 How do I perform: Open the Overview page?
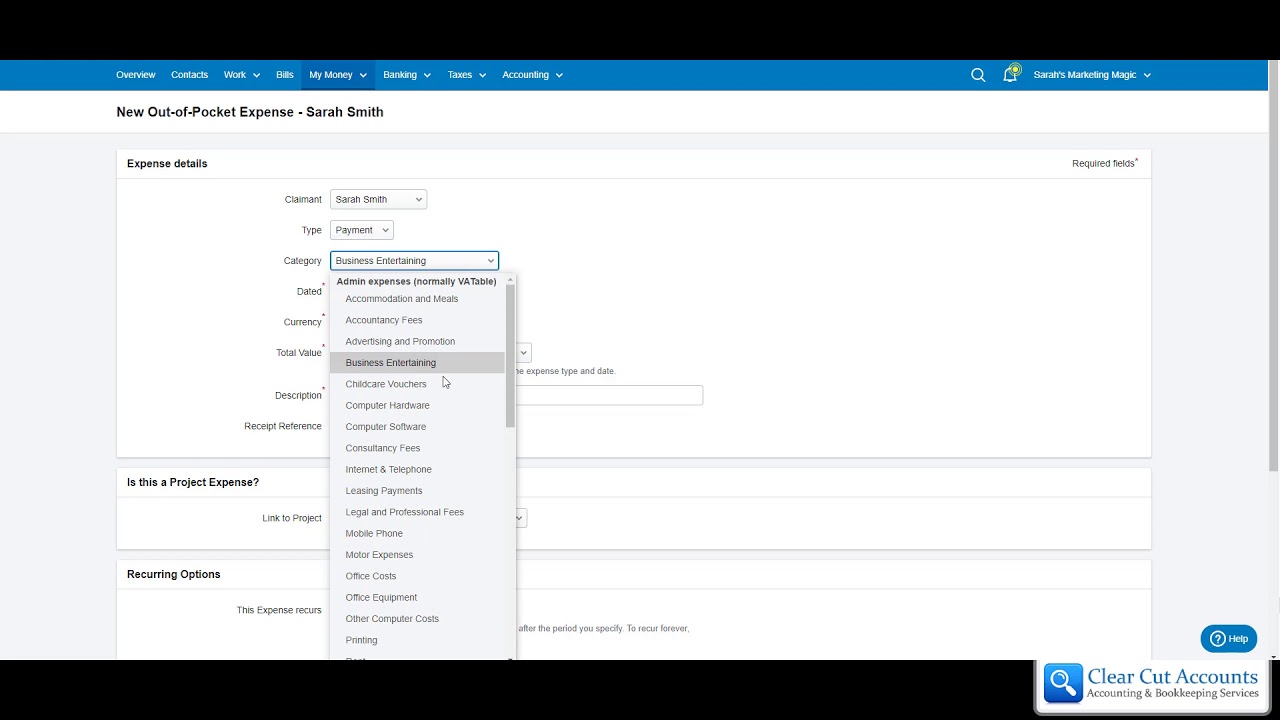[x=135, y=75]
